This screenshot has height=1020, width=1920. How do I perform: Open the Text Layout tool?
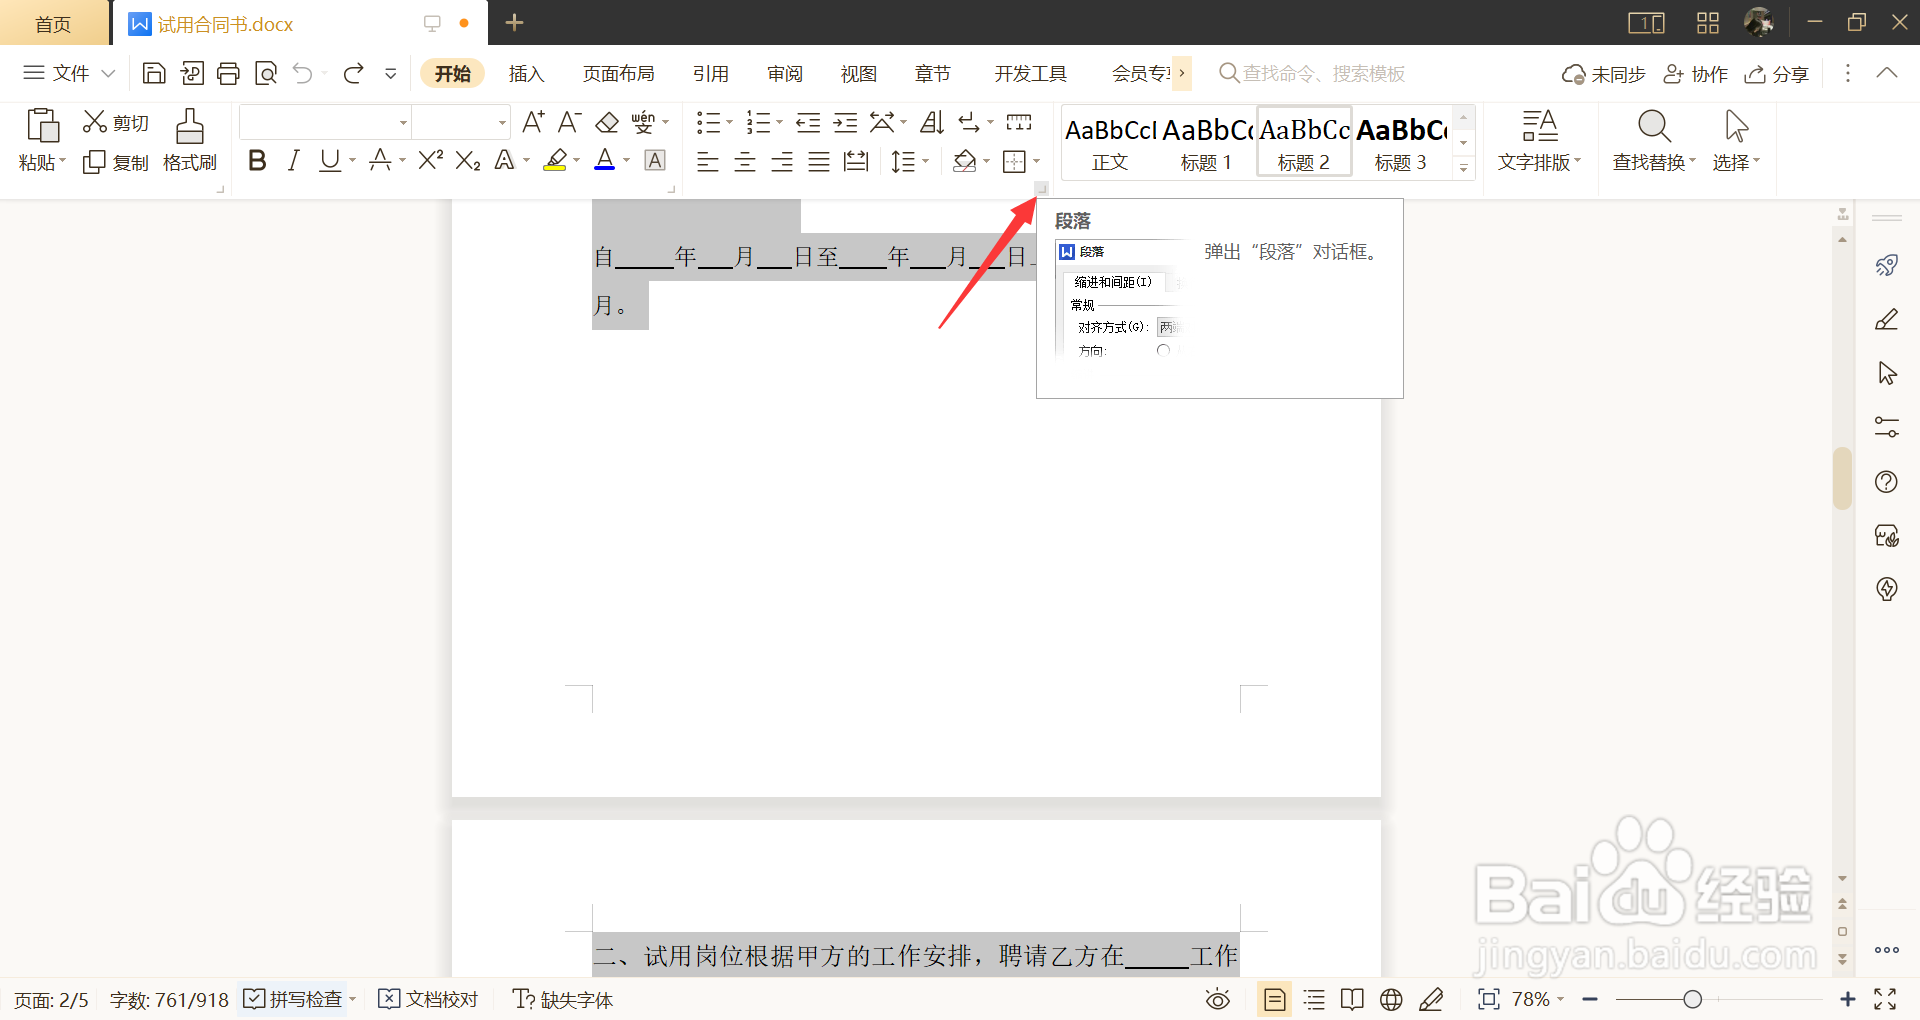tap(1539, 140)
